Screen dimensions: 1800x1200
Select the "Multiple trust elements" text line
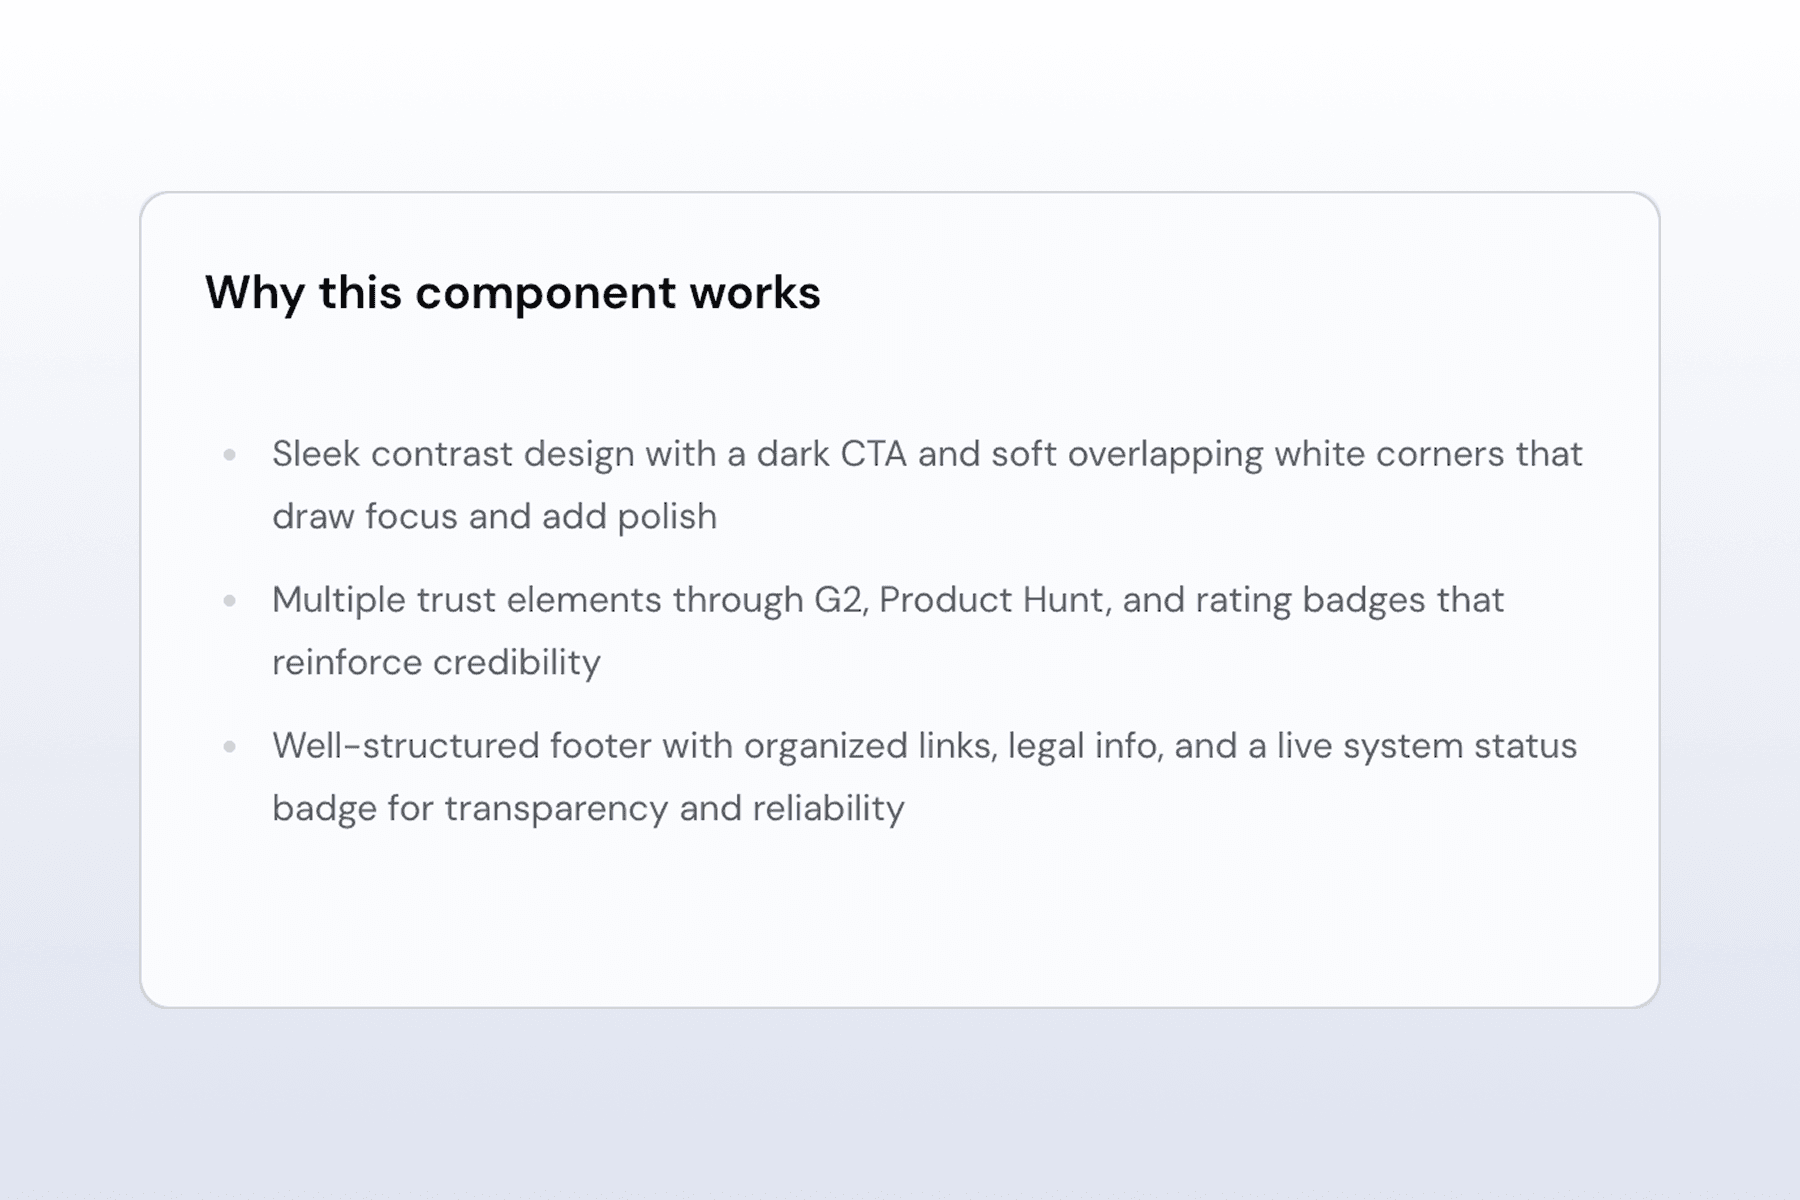coord(887,600)
